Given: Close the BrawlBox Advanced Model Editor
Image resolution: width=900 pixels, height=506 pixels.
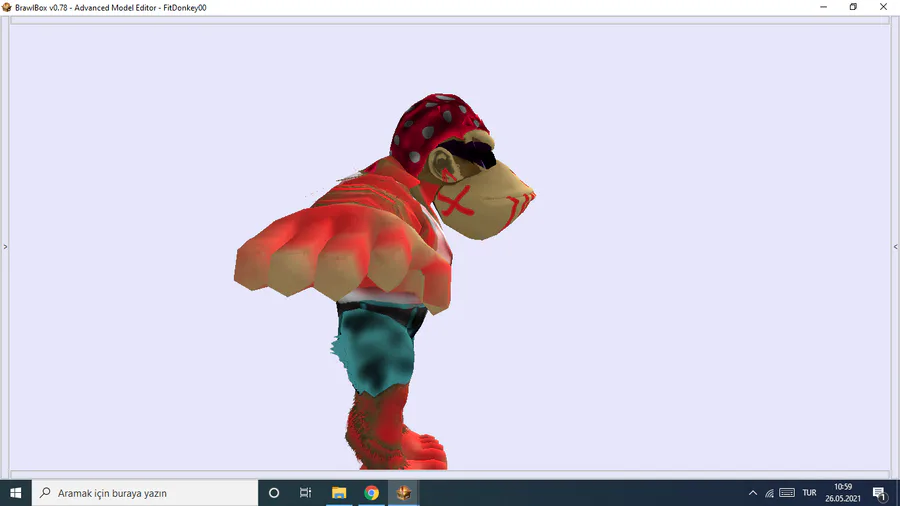Looking at the screenshot, I should (x=883, y=7).
